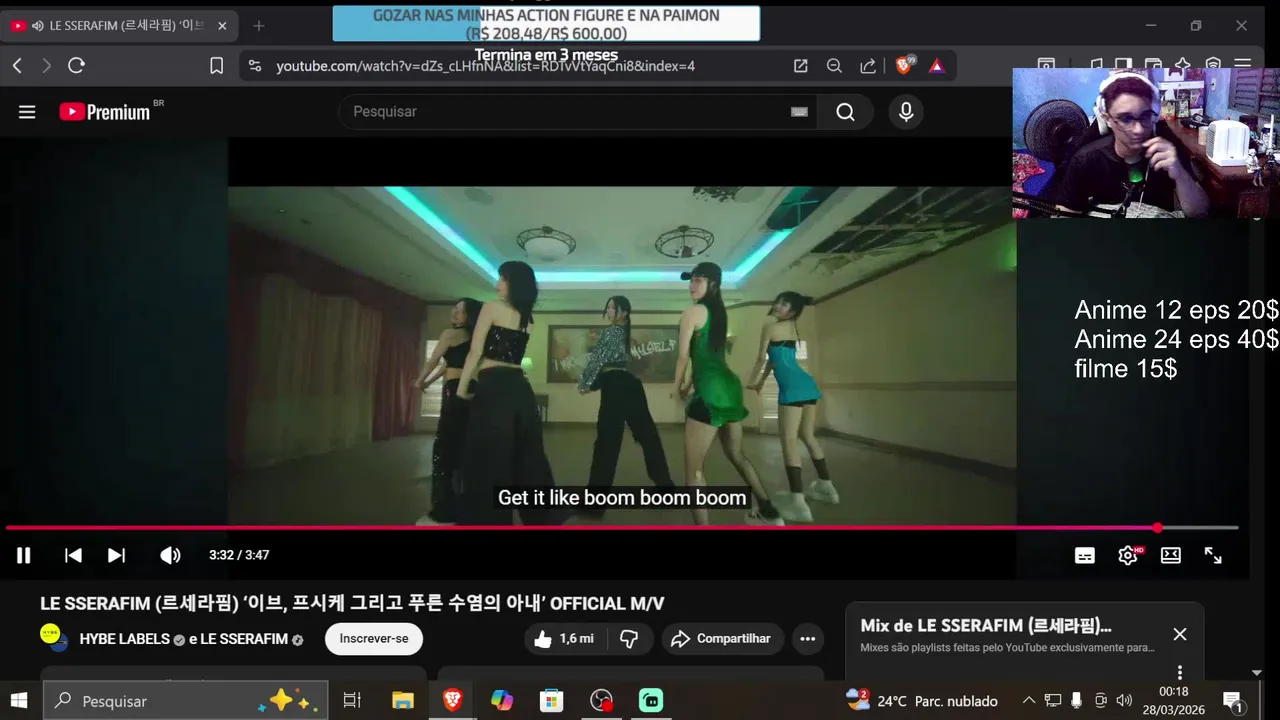
Task: Bookmark this page with the bookmark icon
Action: click(x=216, y=66)
